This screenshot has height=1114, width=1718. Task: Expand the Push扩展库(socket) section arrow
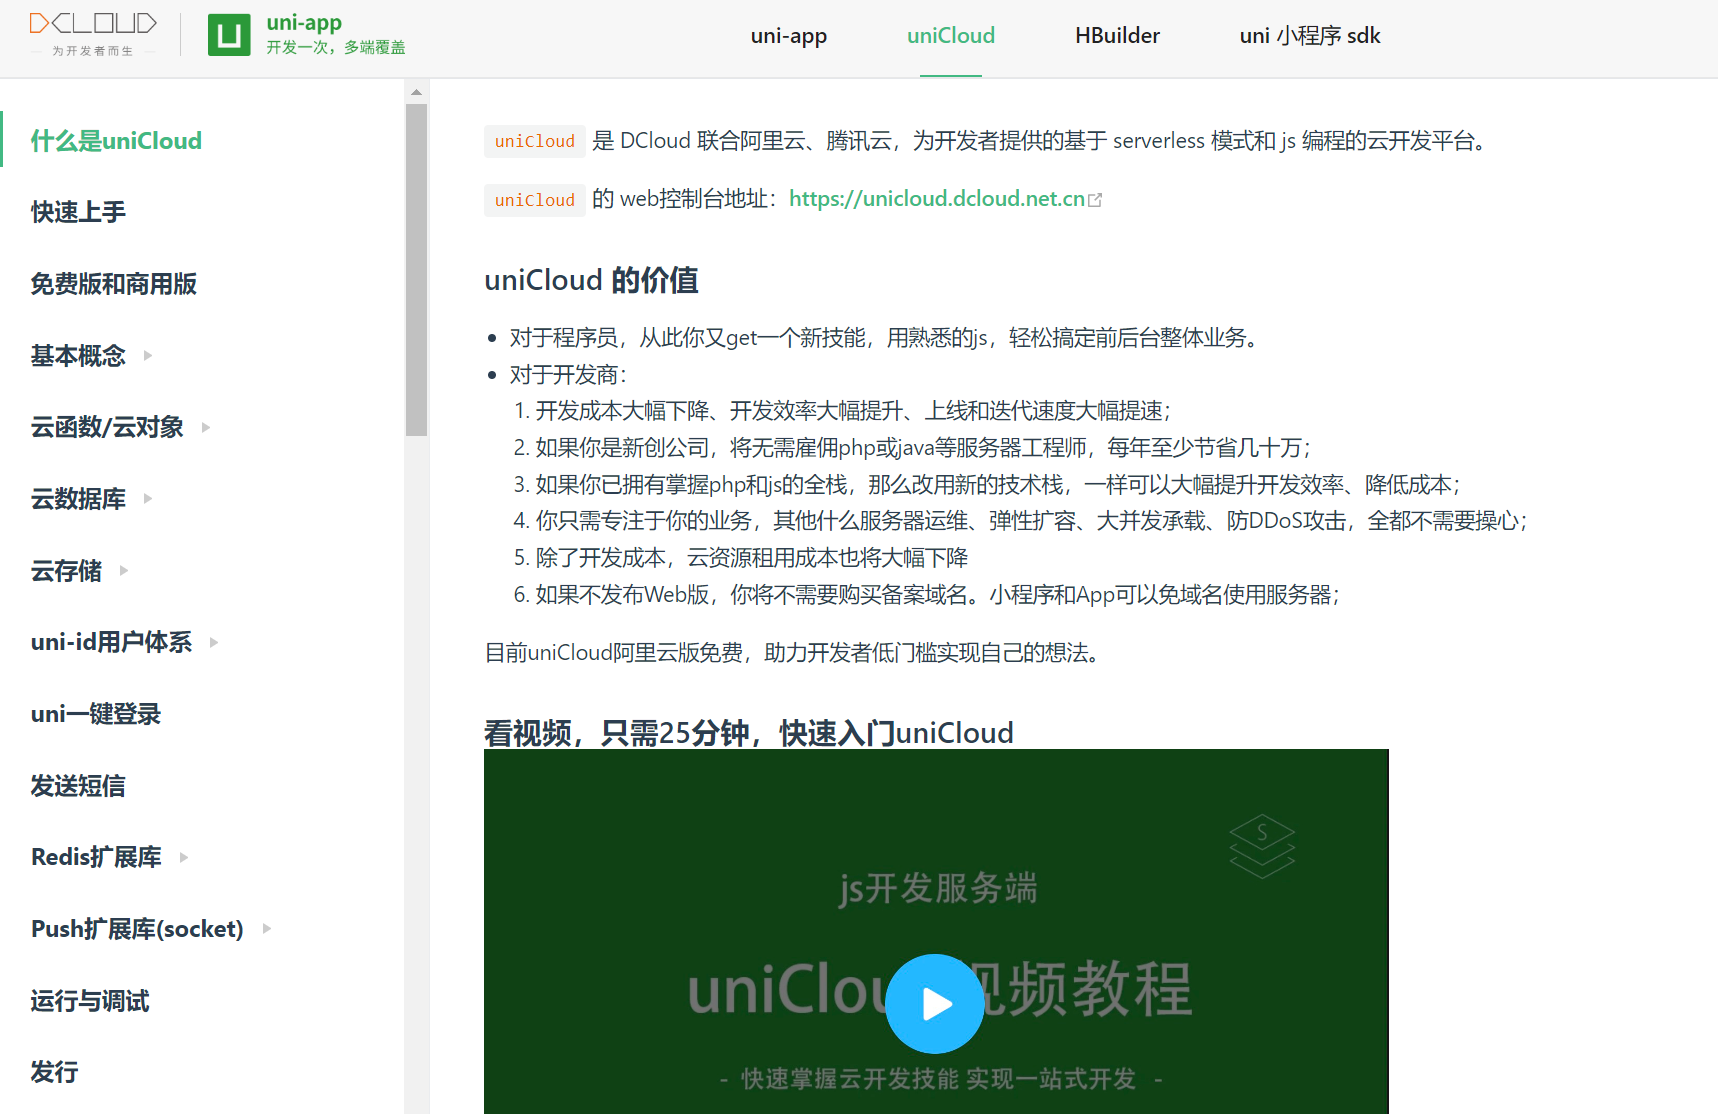point(267,928)
